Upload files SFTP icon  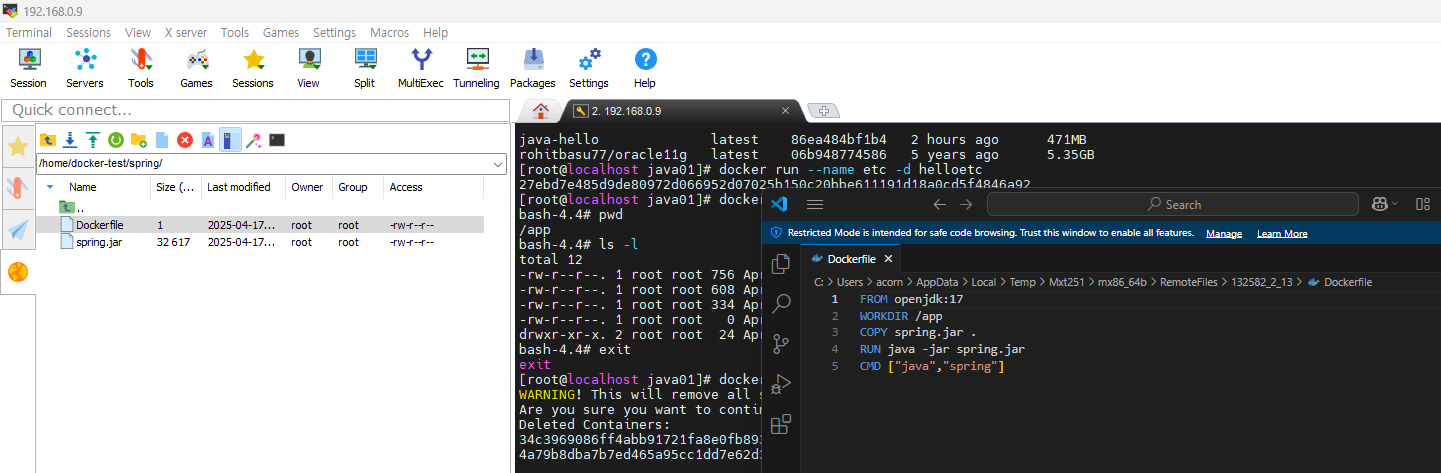click(x=93, y=140)
